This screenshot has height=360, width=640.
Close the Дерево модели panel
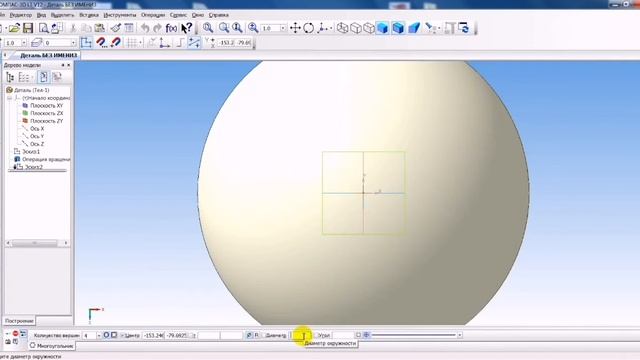point(69,65)
